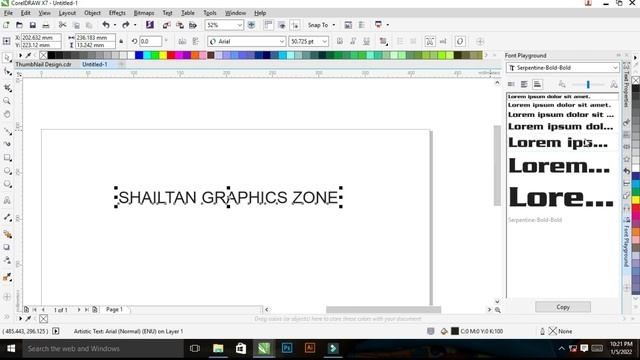Image resolution: width=640 pixels, height=360 pixels.
Task: Toggle the lock ratio padlock
Action: pyautogui.click(x=121, y=41)
